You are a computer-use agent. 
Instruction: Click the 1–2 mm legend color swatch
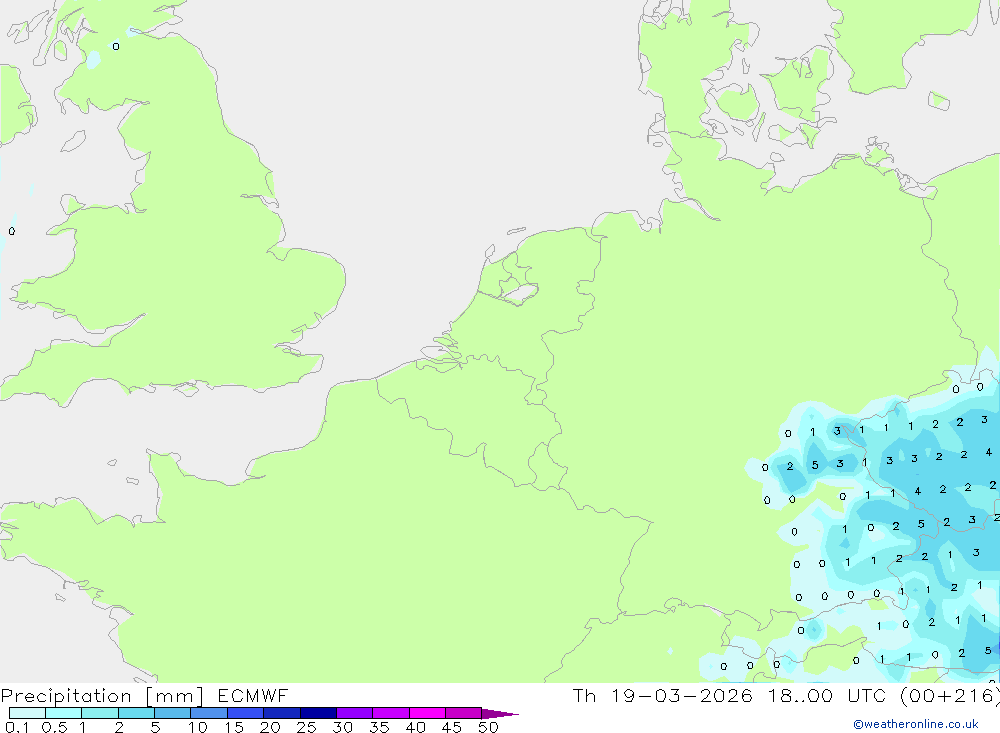100,713
